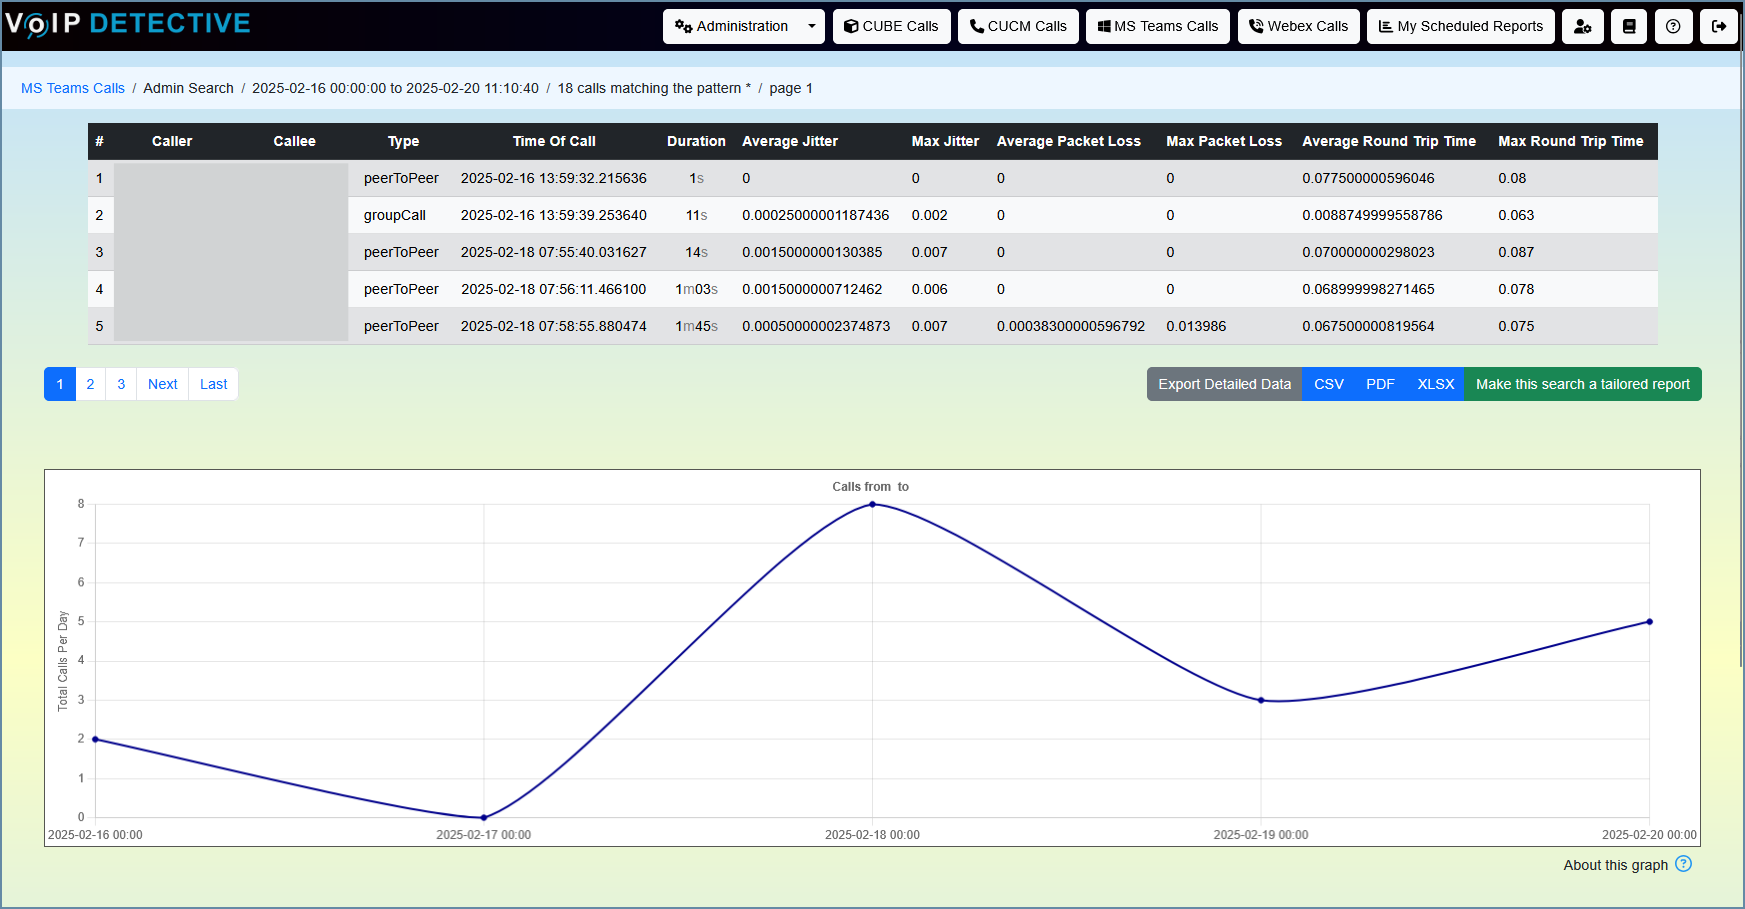
Task: Open the CUCM Calls section
Action: (x=1018, y=27)
